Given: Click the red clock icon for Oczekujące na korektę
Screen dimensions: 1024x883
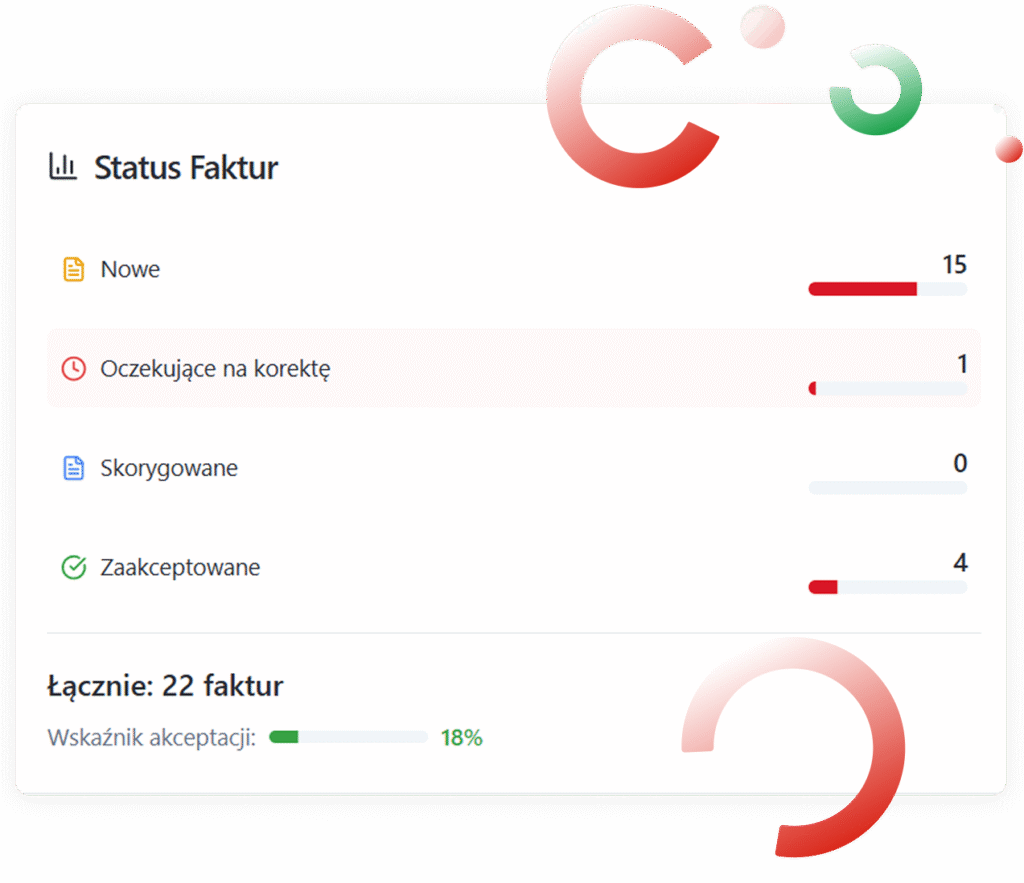Looking at the screenshot, I should [x=73, y=368].
